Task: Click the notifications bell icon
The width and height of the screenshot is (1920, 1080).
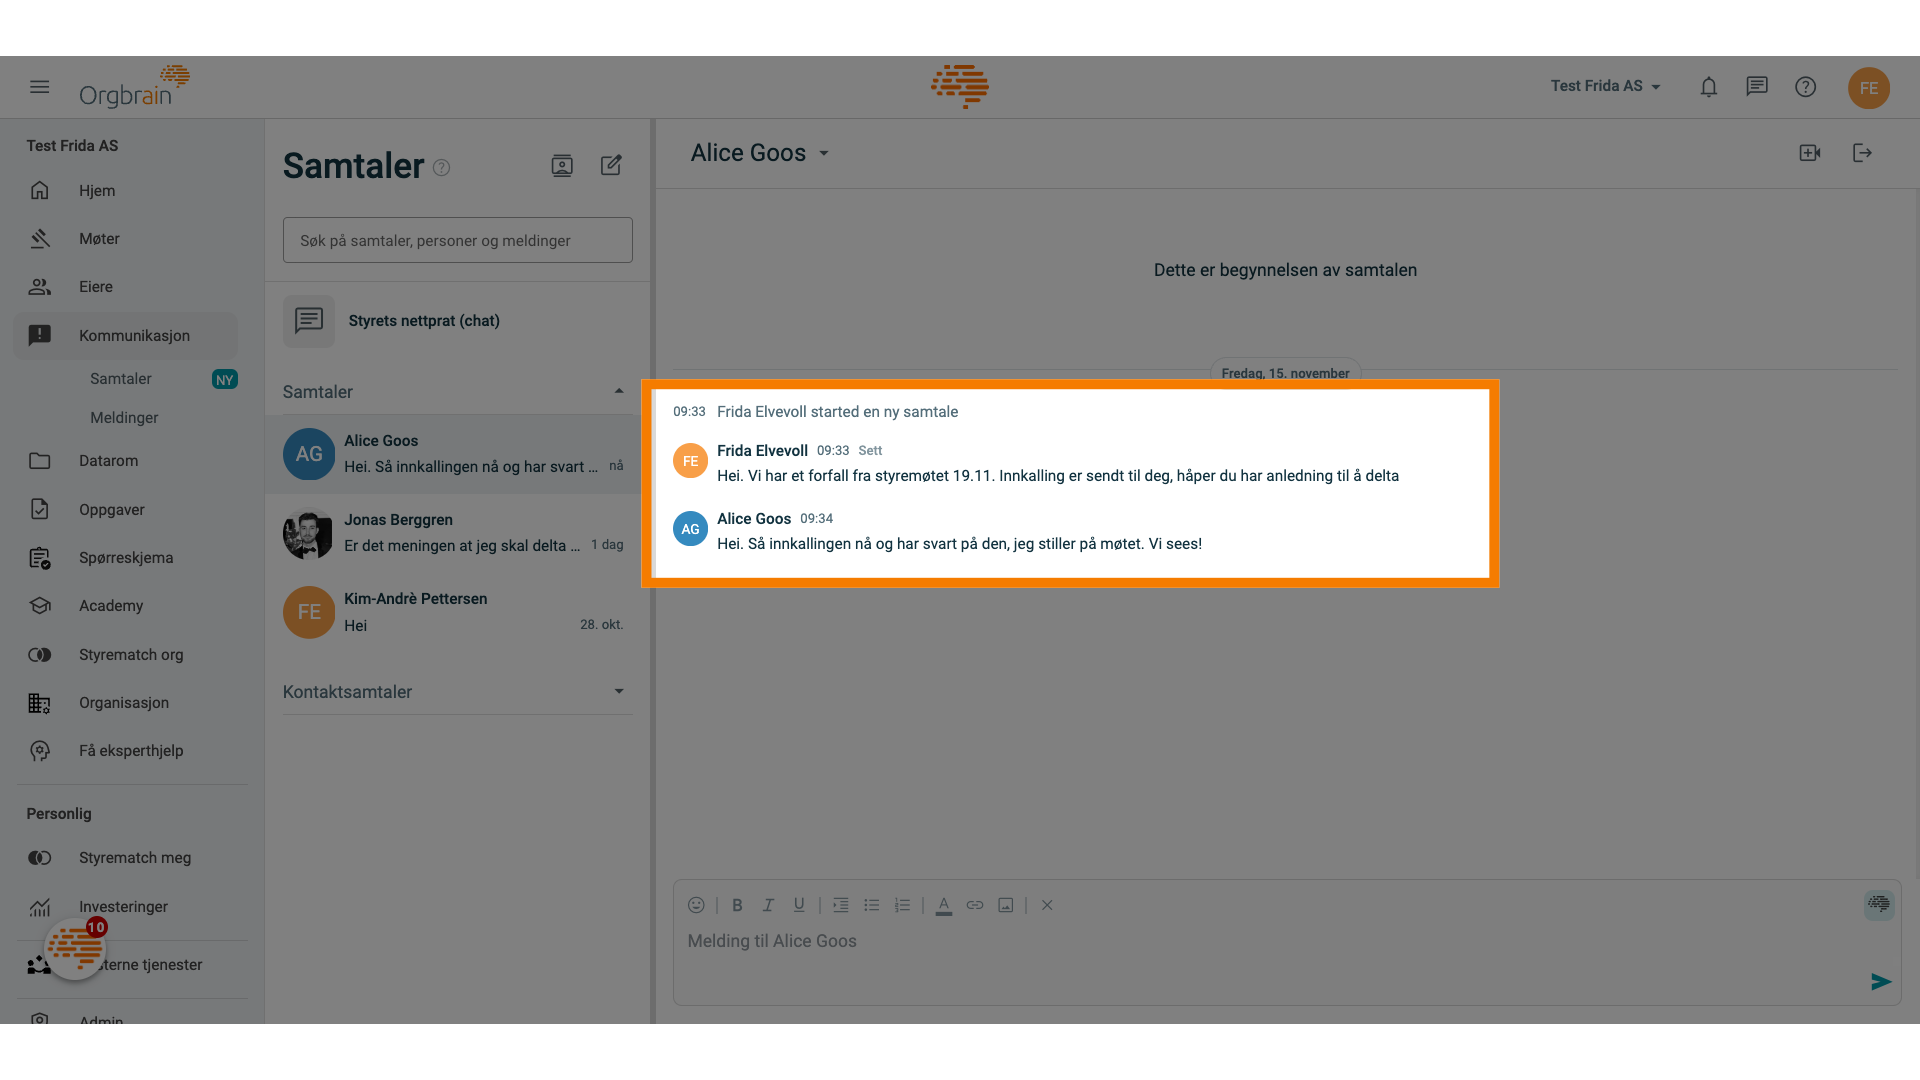Action: click(1708, 87)
